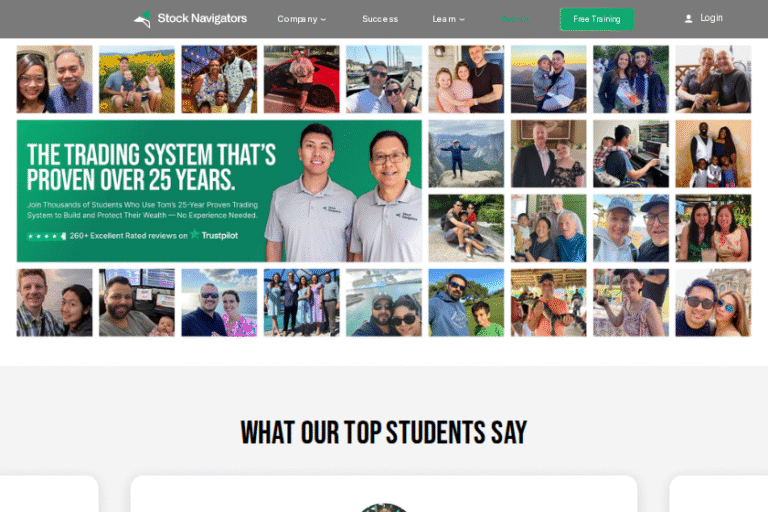Image resolution: width=768 pixels, height=512 pixels.
Task: Open the graduation cap photo thumbnail
Action: [630, 79]
